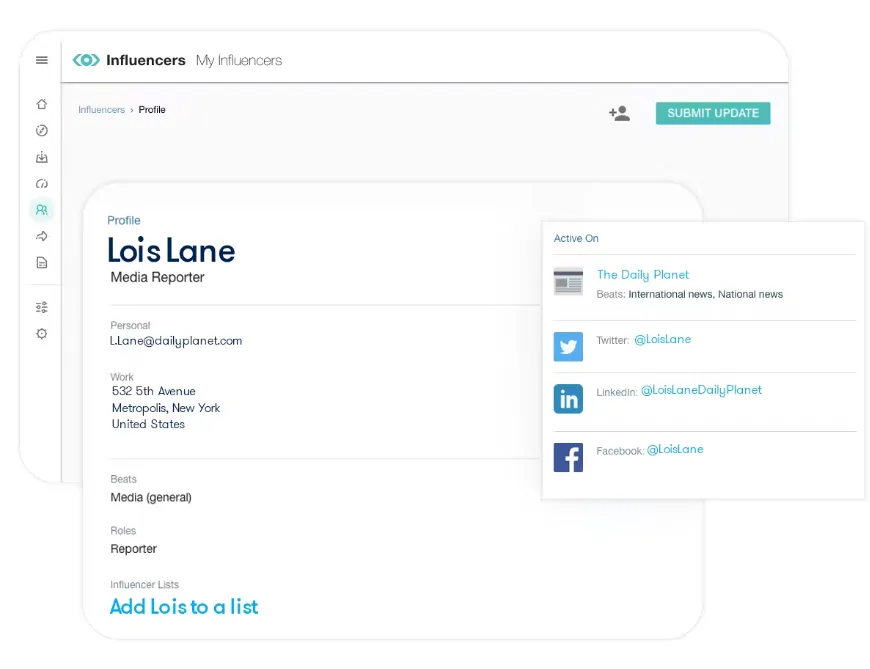Go to Home in sidebar
The width and height of the screenshot is (870, 669).
[x=42, y=104]
